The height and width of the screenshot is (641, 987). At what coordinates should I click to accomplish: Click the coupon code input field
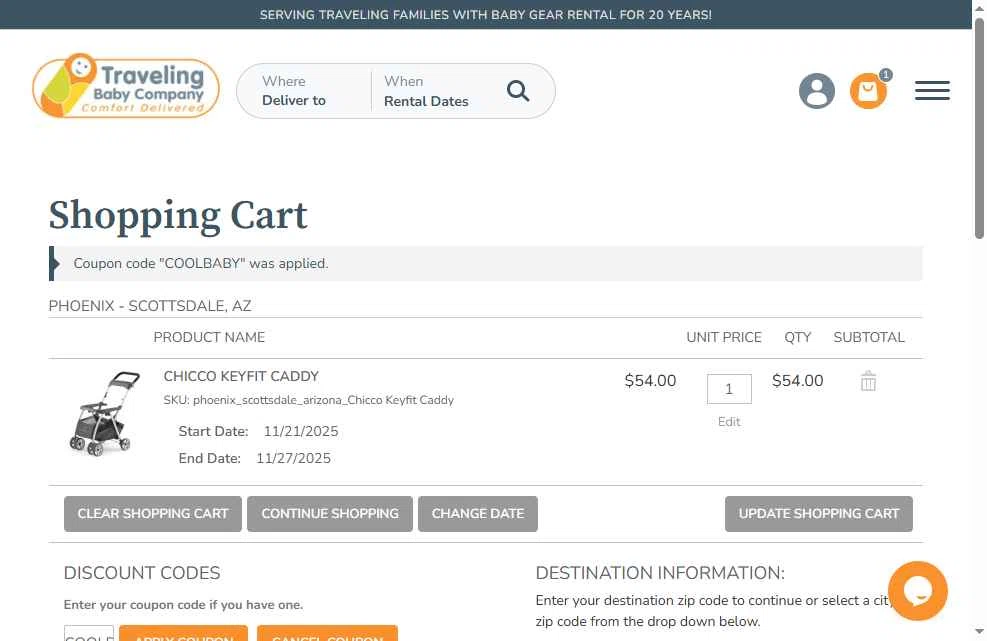[89, 633]
